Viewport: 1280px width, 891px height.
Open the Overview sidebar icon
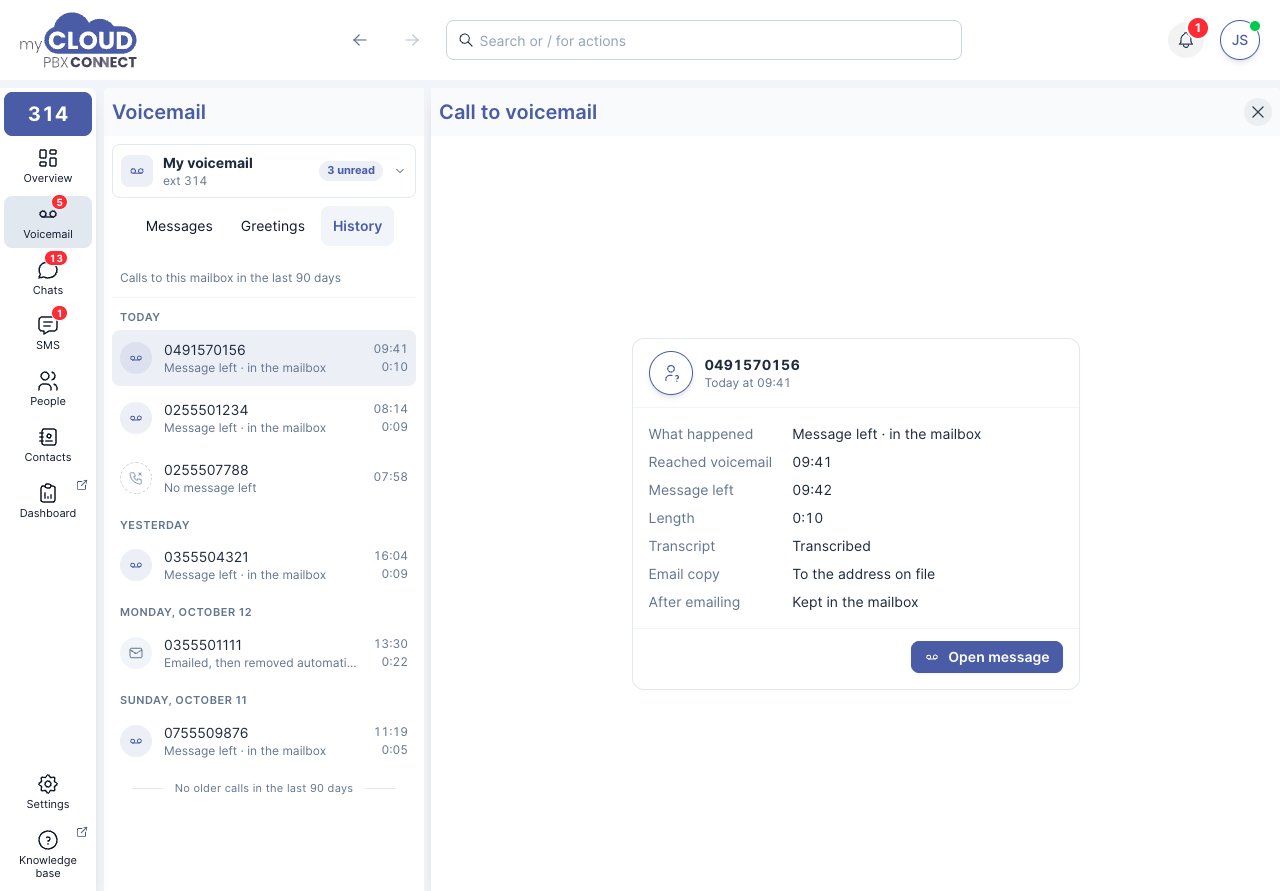coord(48,166)
